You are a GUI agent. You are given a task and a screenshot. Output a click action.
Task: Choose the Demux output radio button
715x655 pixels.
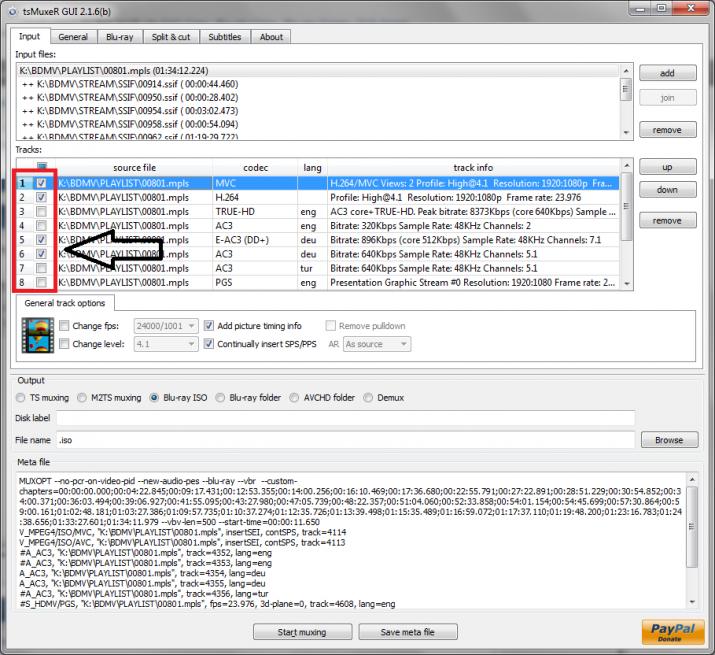pos(368,397)
